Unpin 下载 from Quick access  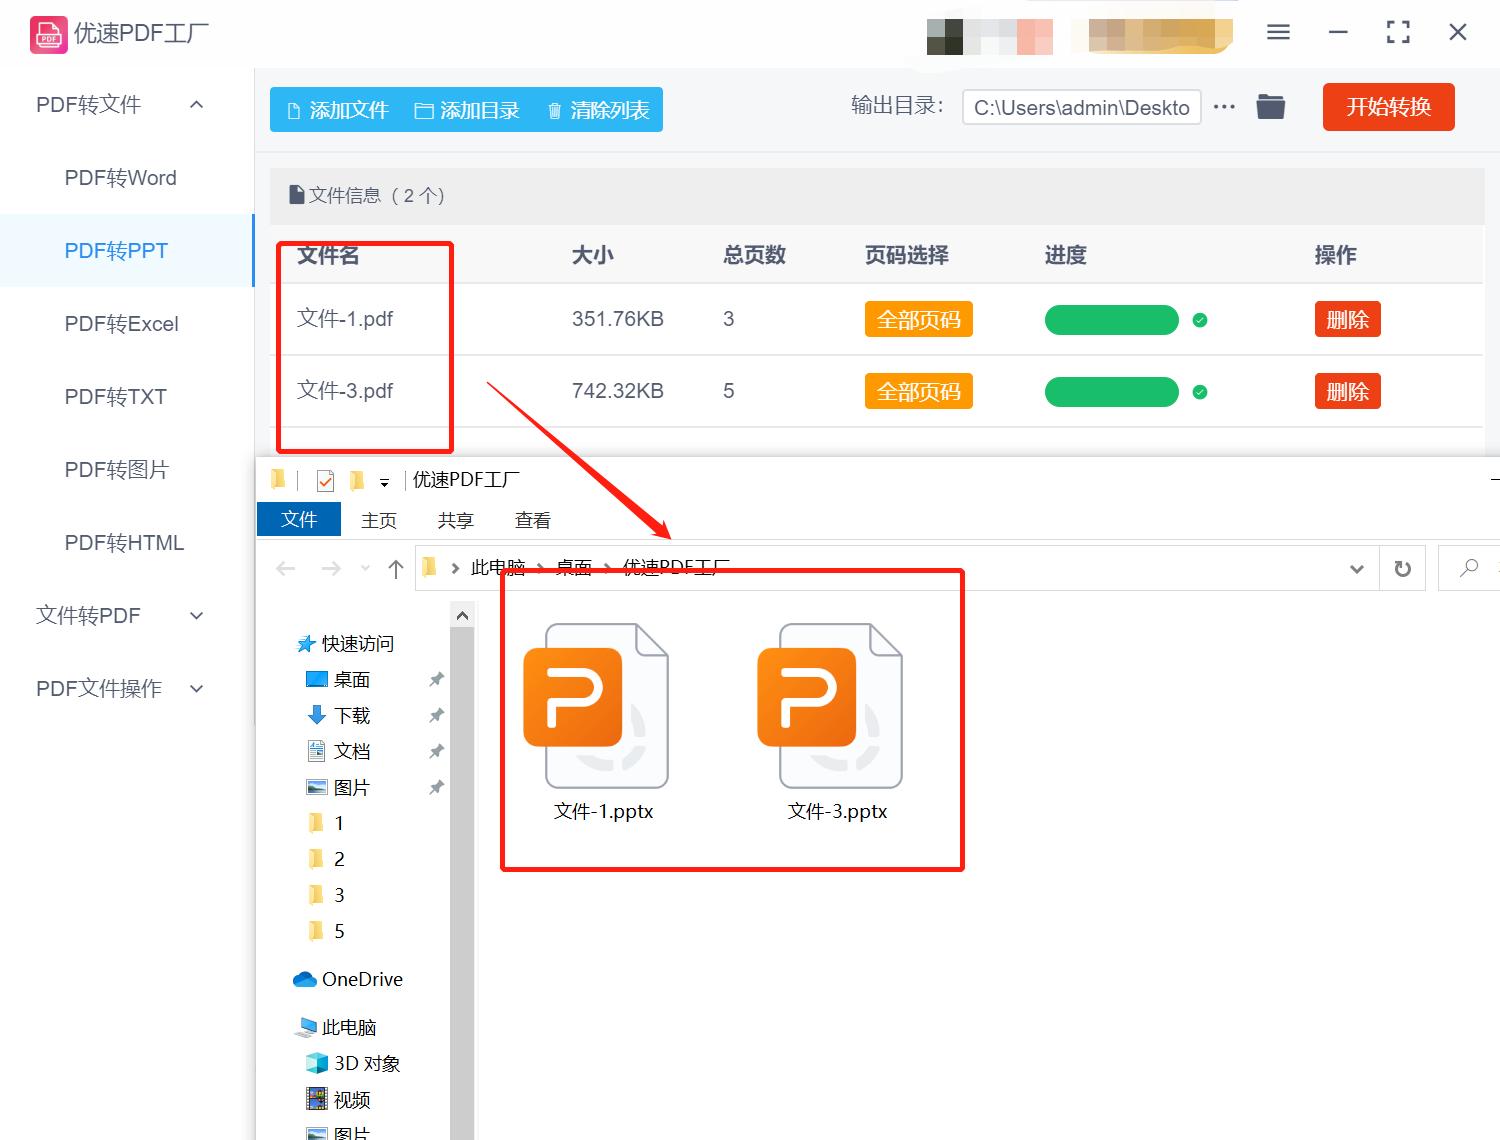pos(435,715)
